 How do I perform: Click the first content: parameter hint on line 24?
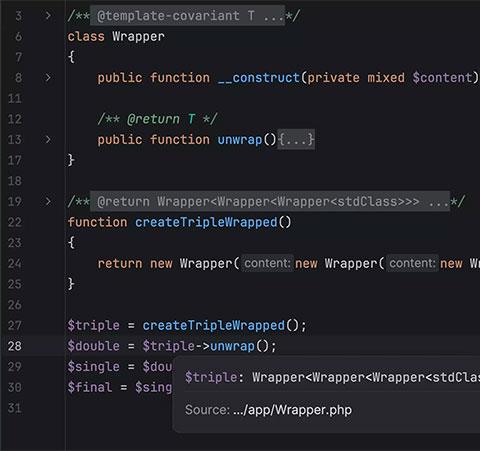tap(267, 263)
